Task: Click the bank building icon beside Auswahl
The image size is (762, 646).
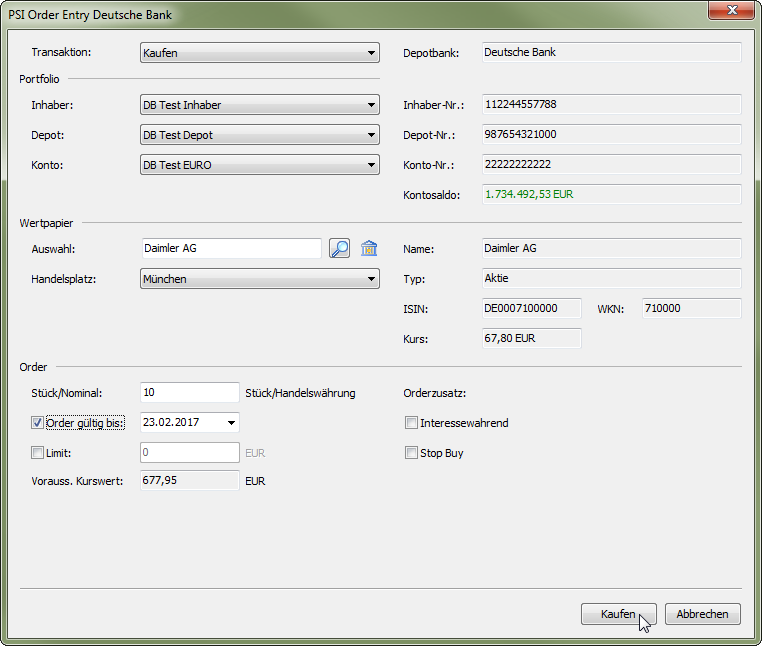Action: pyautogui.click(x=369, y=249)
